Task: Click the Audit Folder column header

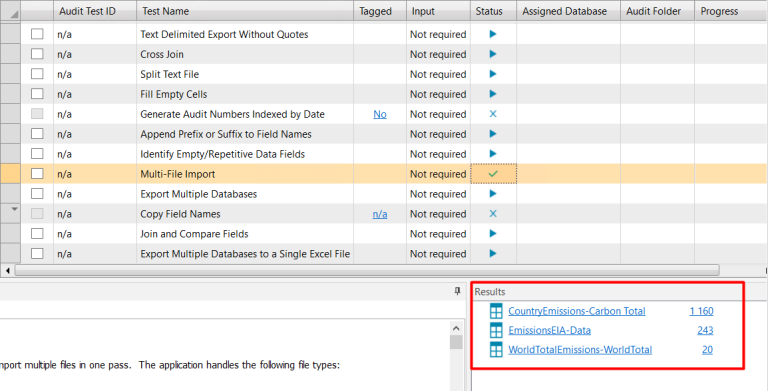Action: click(x=657, y=11)
